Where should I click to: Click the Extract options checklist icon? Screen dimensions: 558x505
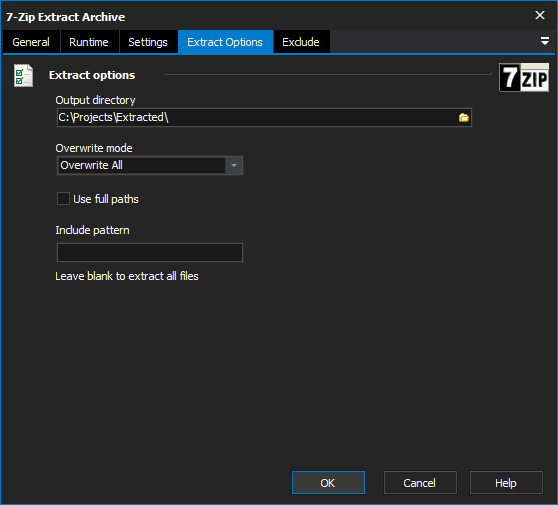(23, 75)
